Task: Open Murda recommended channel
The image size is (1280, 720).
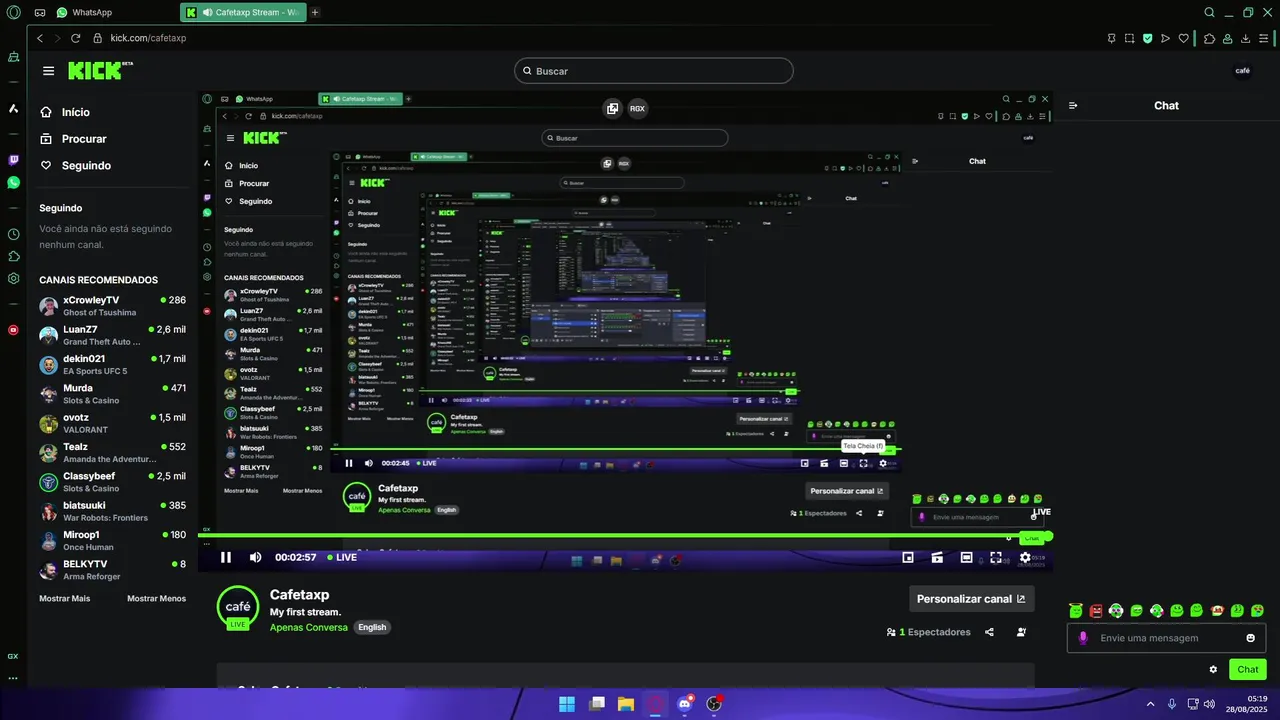Action: (x=112, y=394)
